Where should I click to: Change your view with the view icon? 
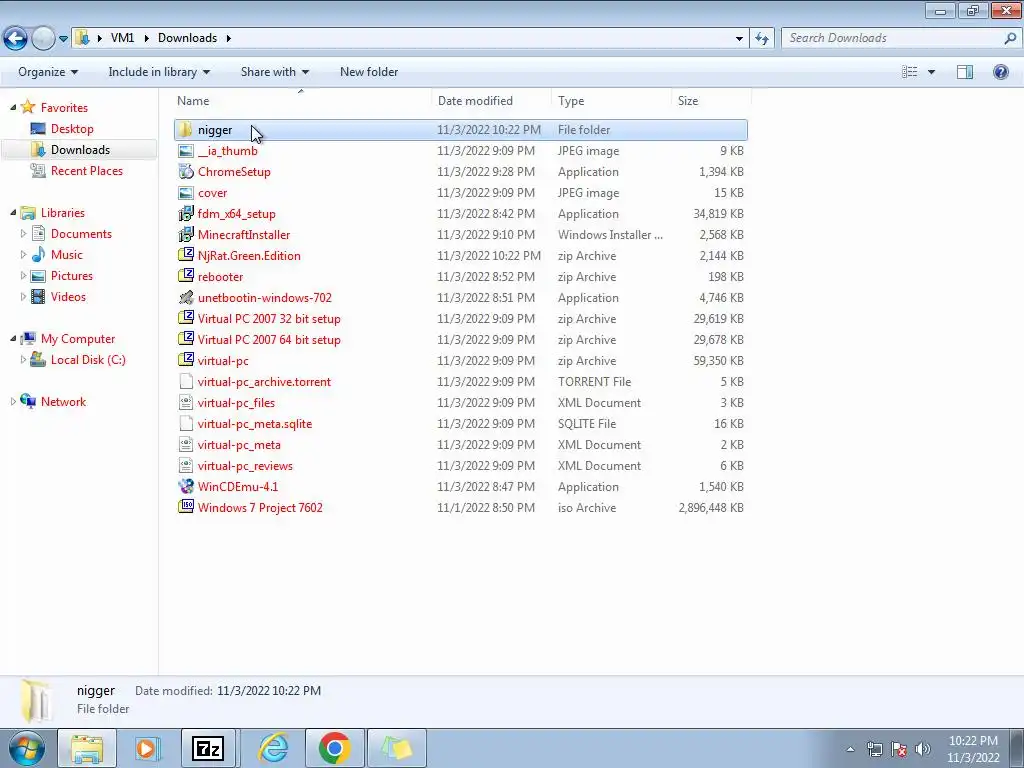click(909, 72)
